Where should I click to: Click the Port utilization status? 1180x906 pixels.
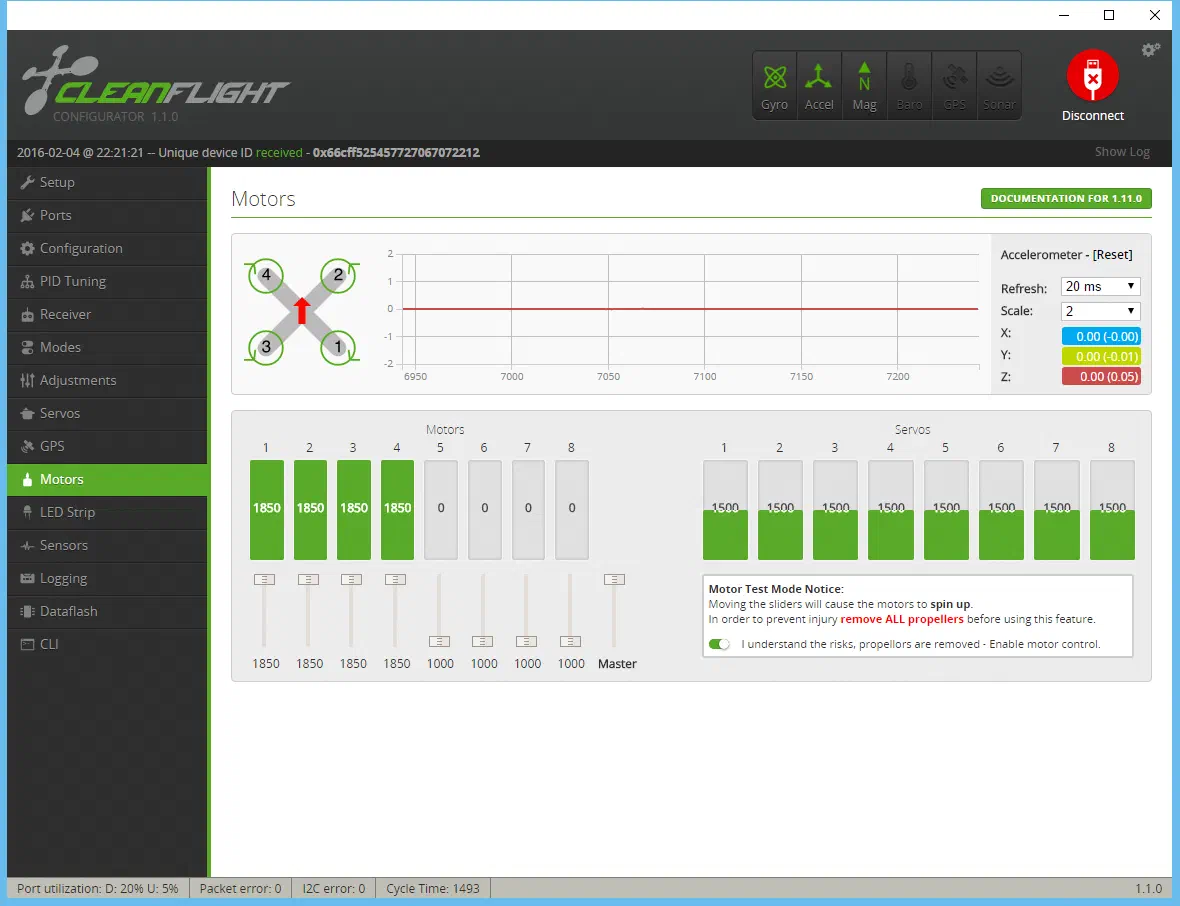[x=98, y=889]
